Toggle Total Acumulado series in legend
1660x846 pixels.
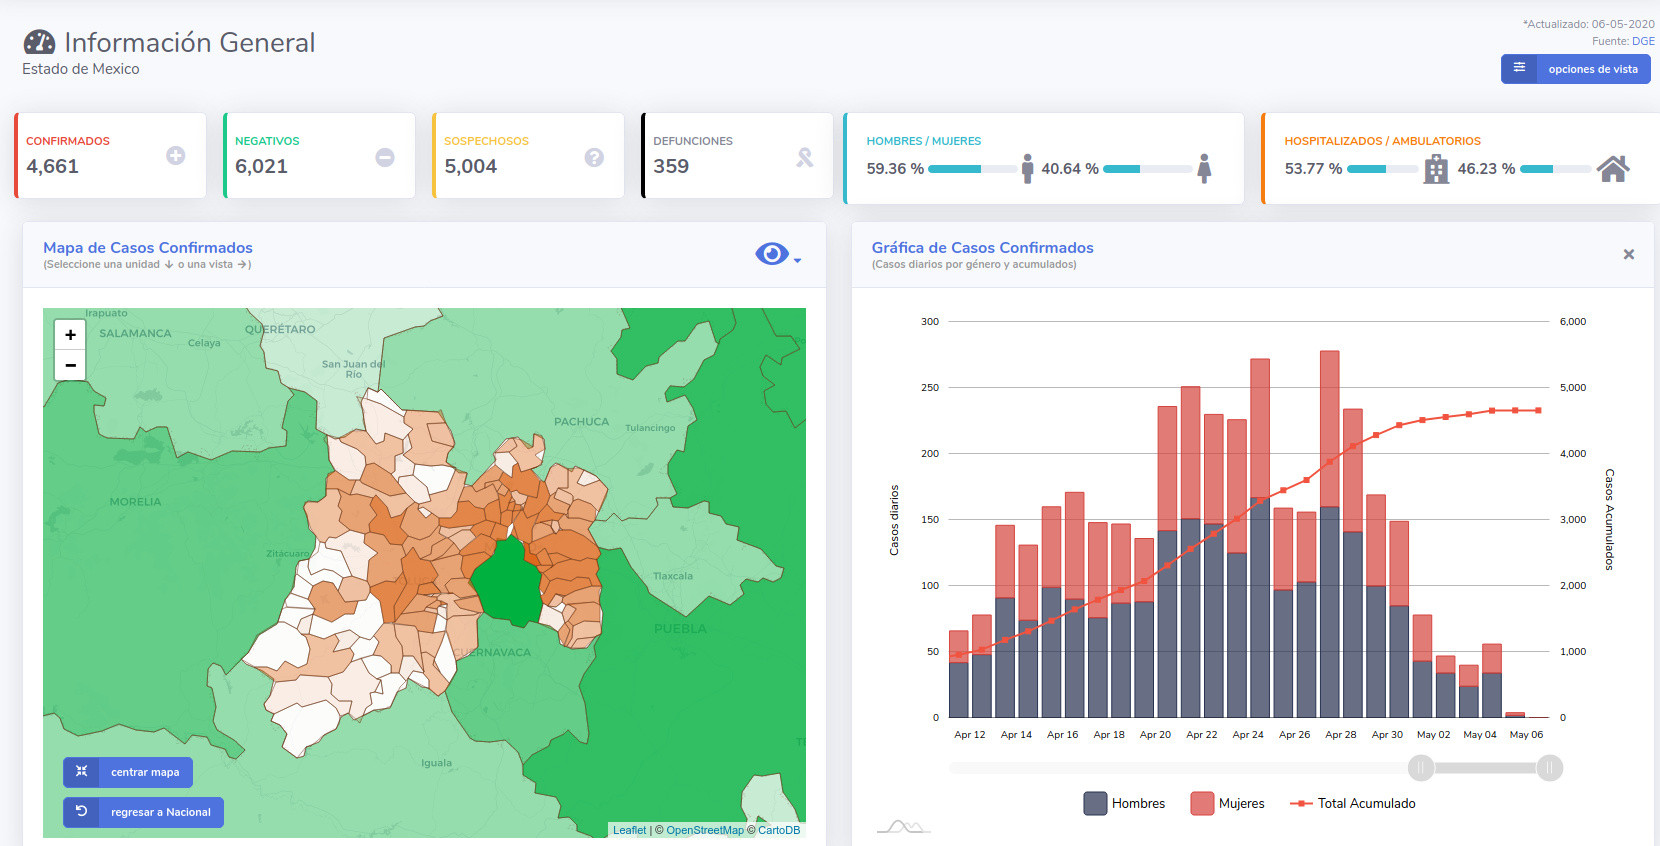[x=1353, y=803]
